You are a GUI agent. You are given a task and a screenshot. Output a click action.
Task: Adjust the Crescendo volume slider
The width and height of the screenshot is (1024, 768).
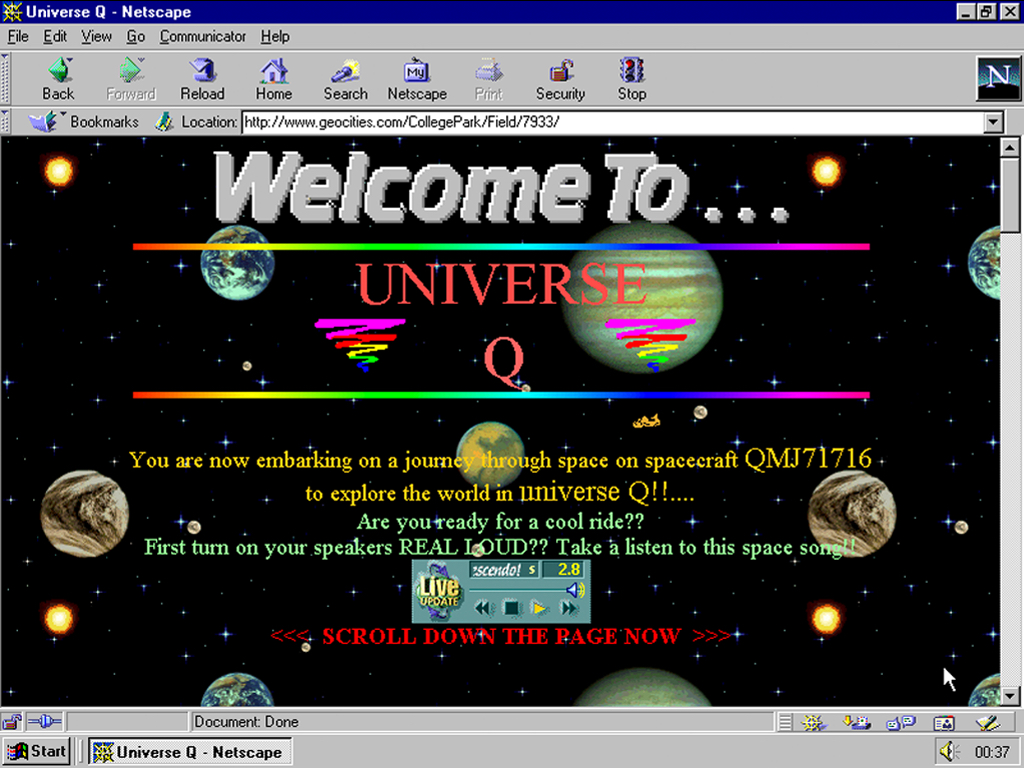(517, 590)
